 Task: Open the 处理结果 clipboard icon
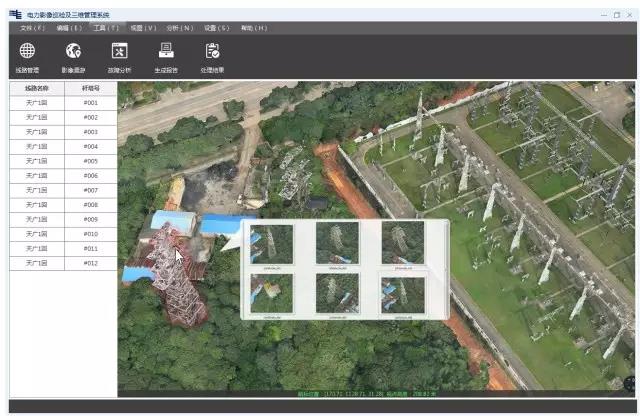coord(212,51)
